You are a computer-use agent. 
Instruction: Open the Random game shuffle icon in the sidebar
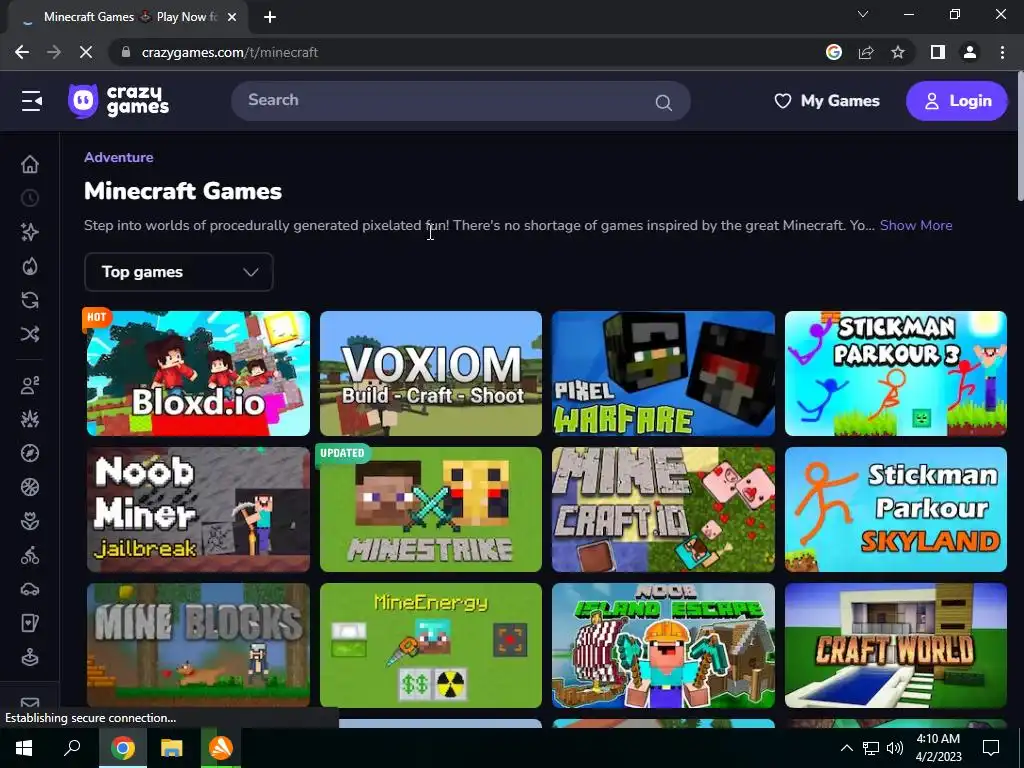coord(30,334)
